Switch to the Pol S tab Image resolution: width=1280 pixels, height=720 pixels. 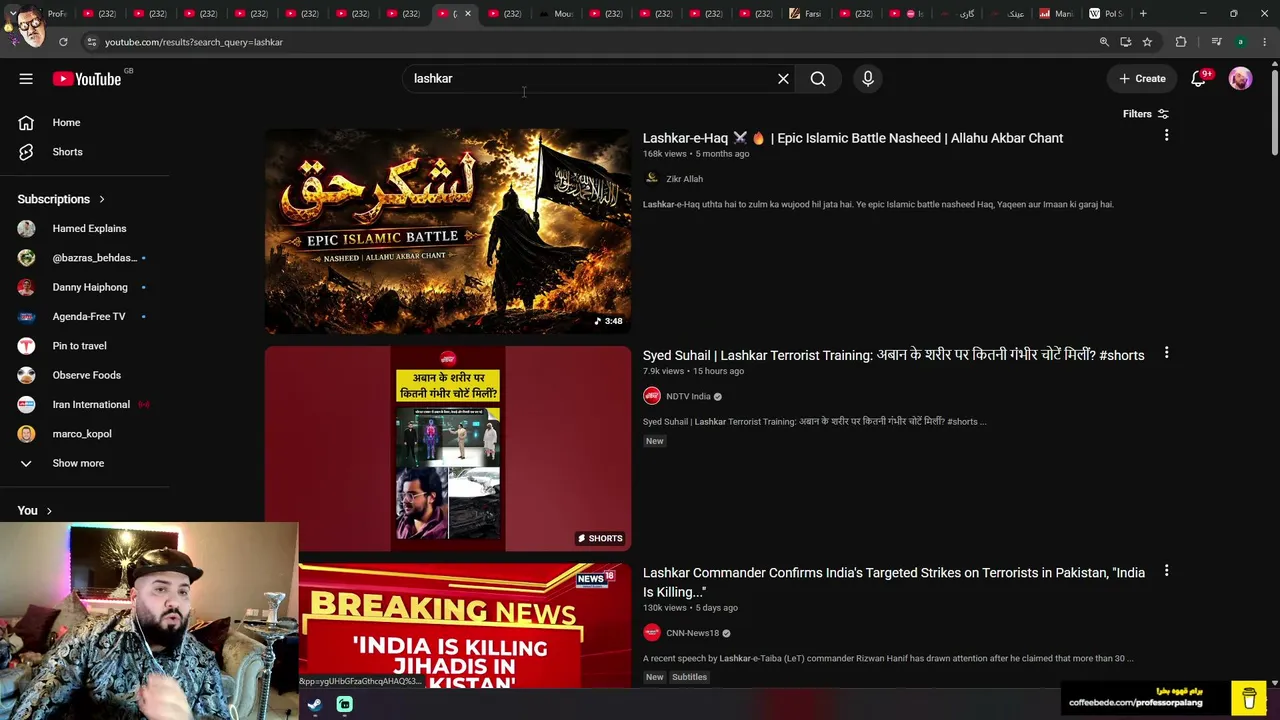pos(1107,14)
